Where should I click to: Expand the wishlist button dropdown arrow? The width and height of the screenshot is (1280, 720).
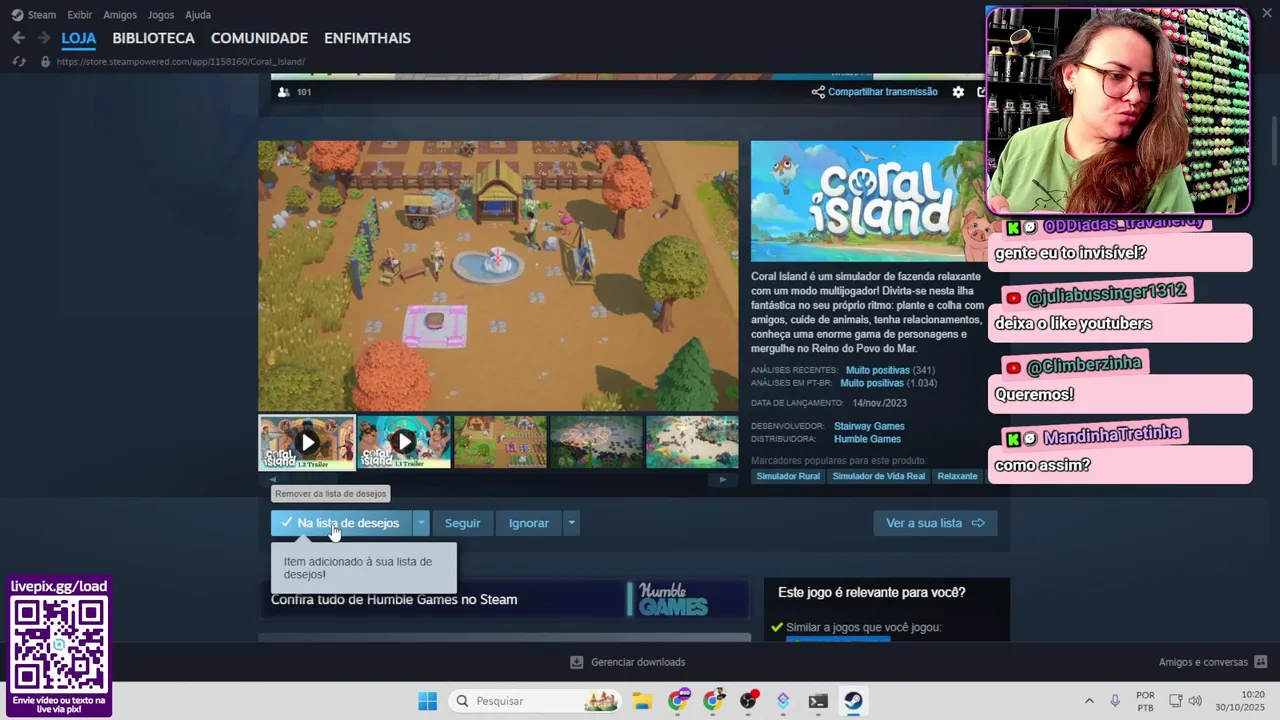click(421, 523)
